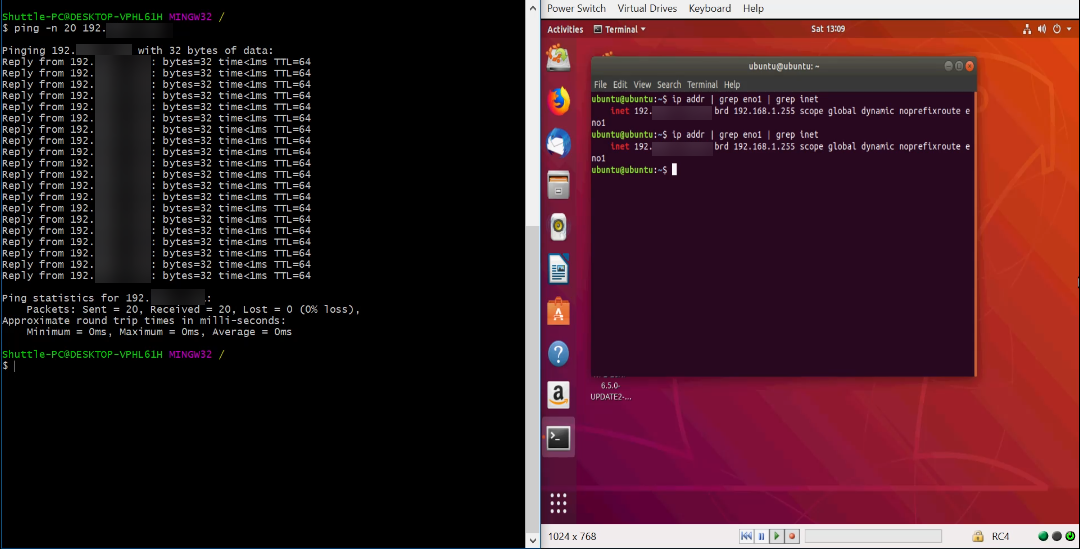Select the Terminal icon in the dock
This screenshot has height=549, width=1080.
(559, 437)
